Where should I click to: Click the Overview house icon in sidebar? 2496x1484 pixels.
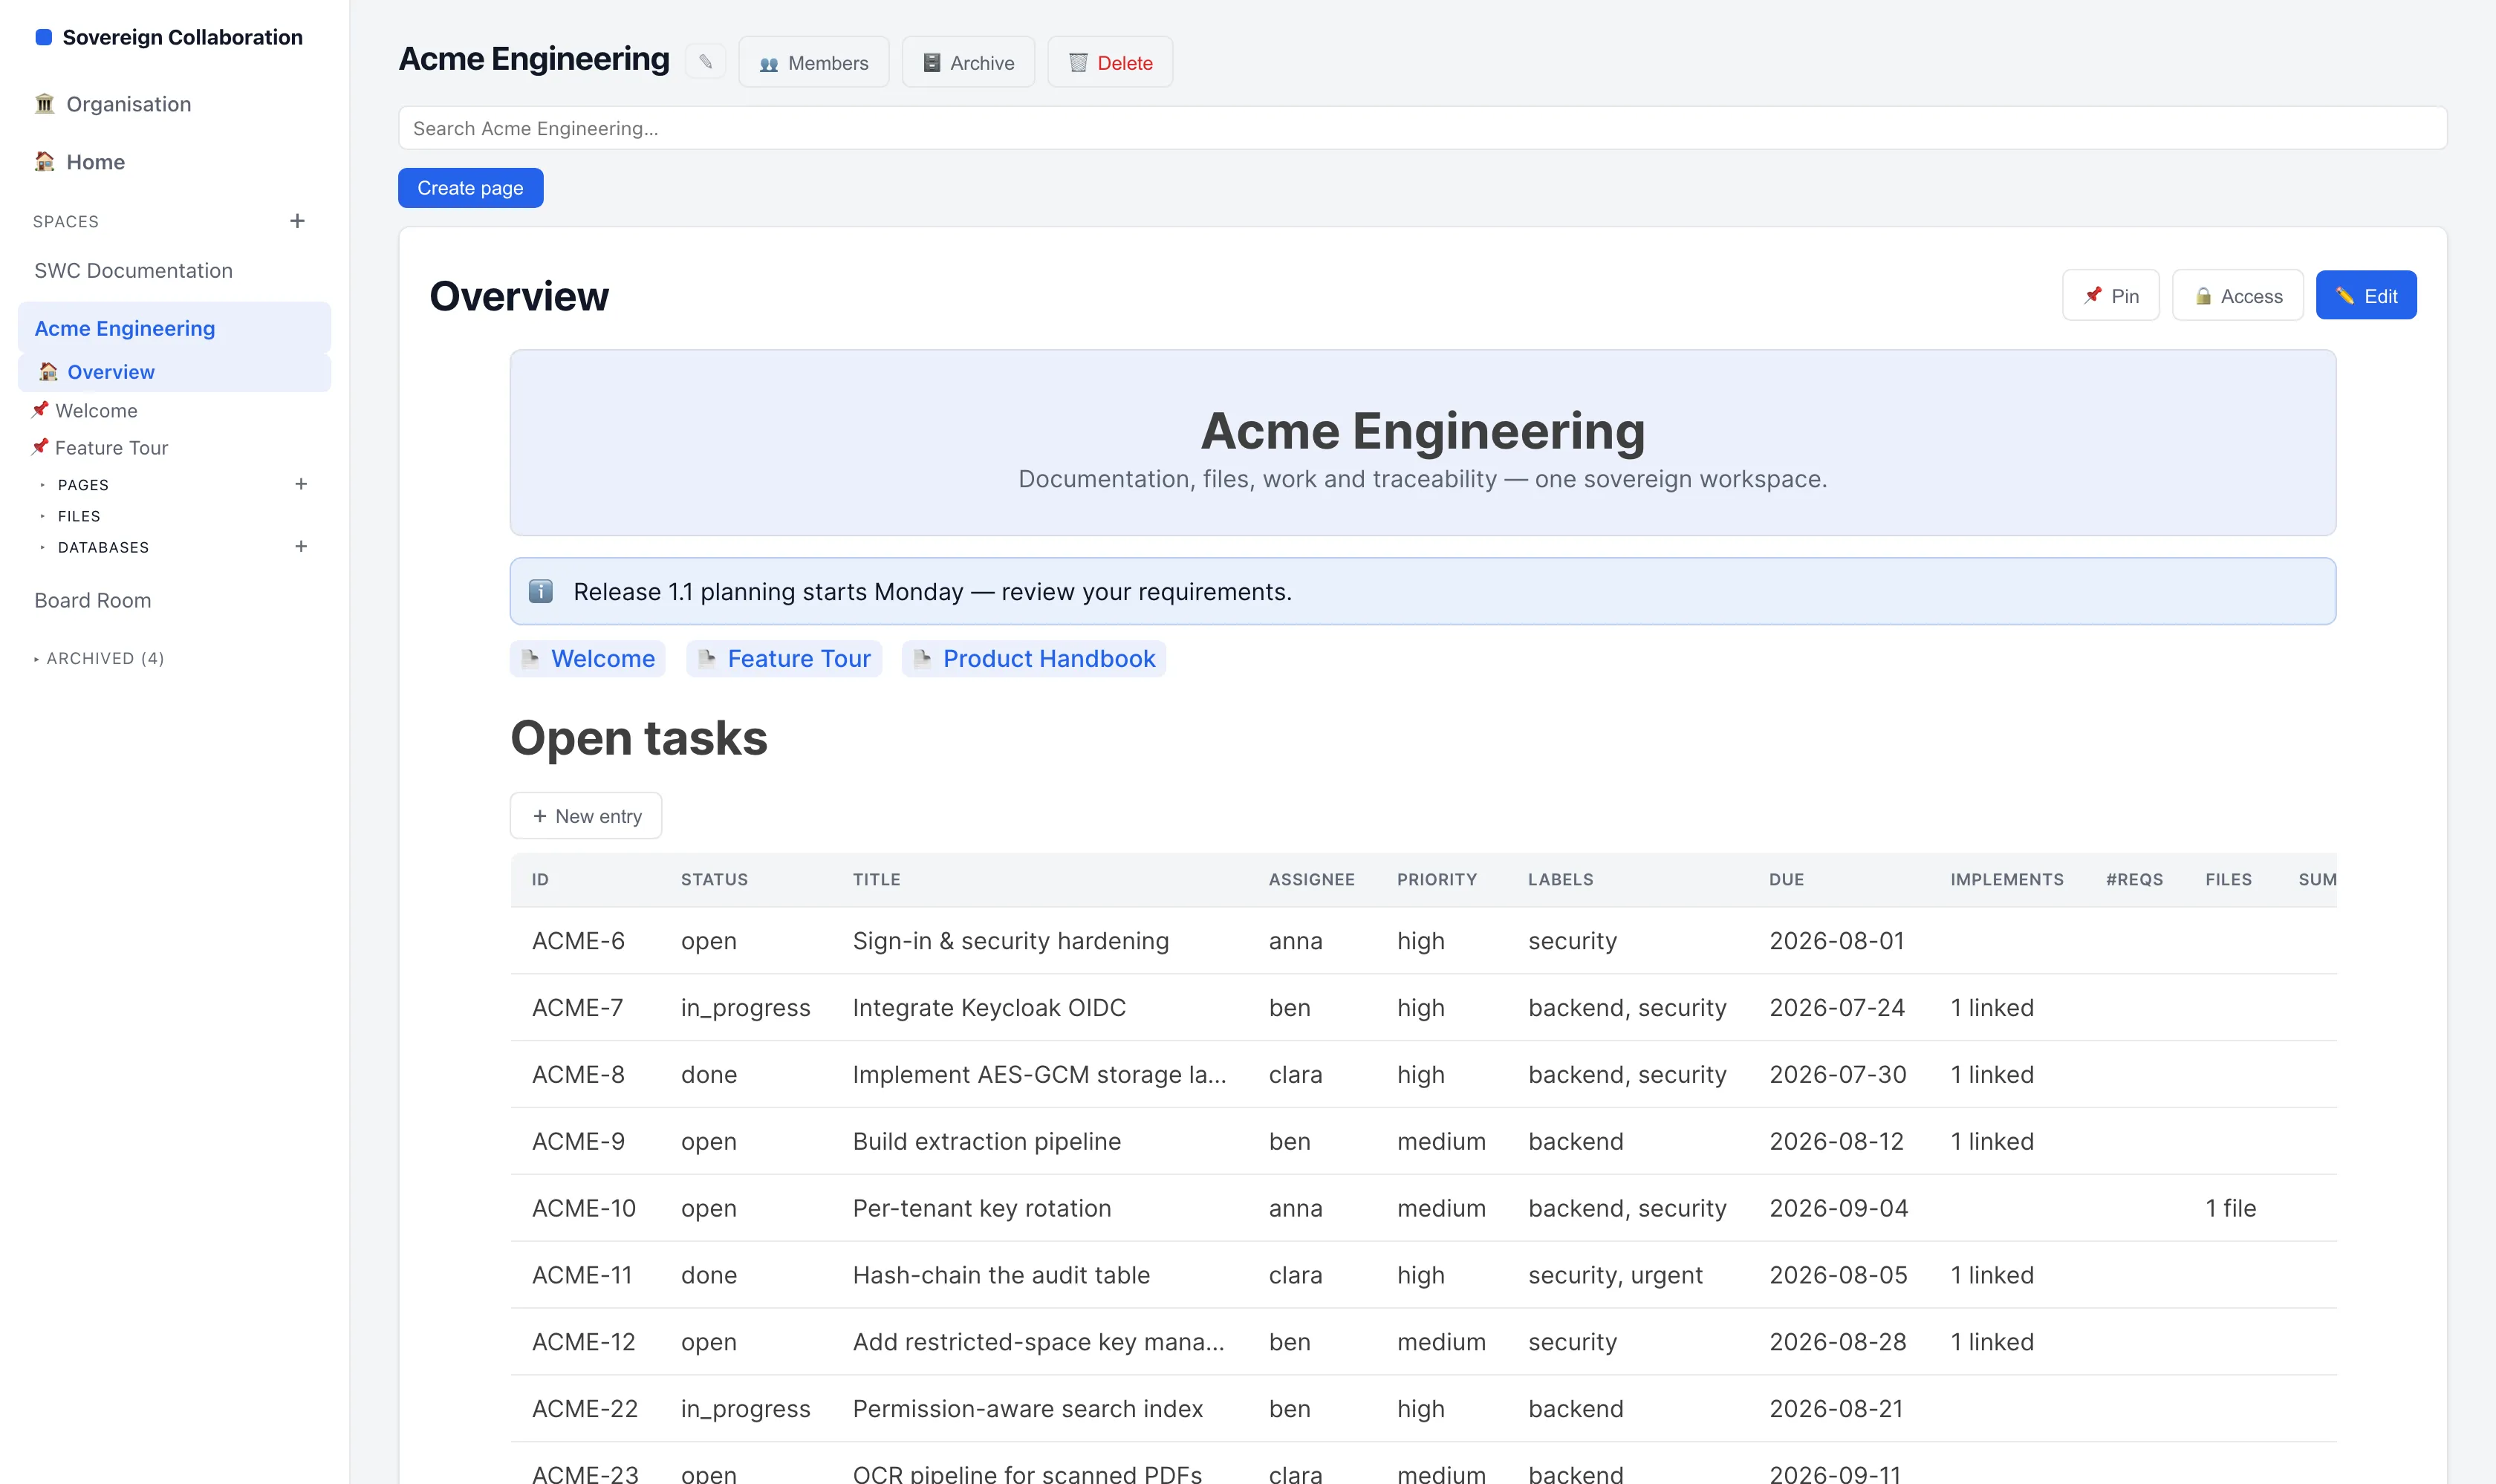(x=48, y=372)
